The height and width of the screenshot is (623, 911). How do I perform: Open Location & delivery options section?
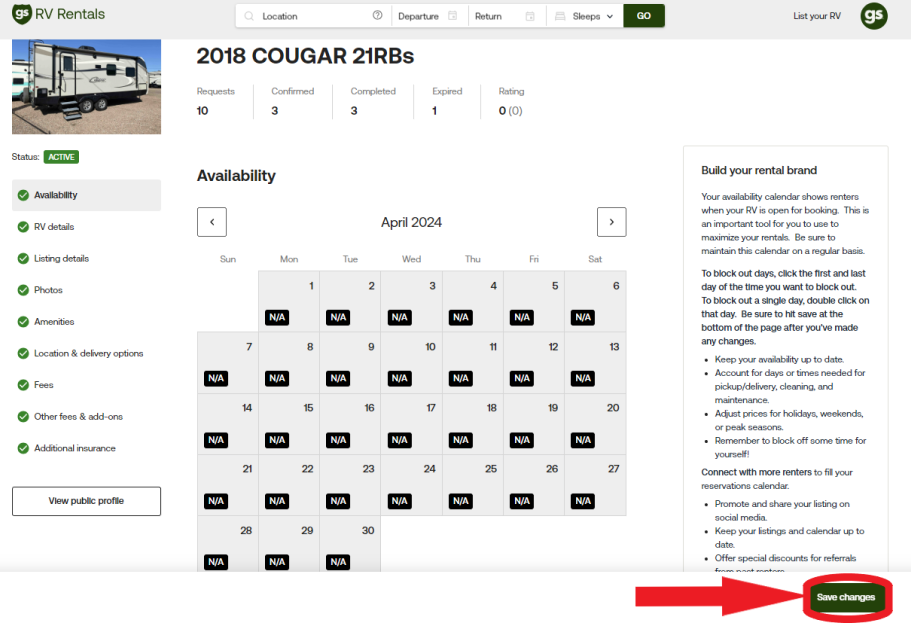[x=88, y=353]
